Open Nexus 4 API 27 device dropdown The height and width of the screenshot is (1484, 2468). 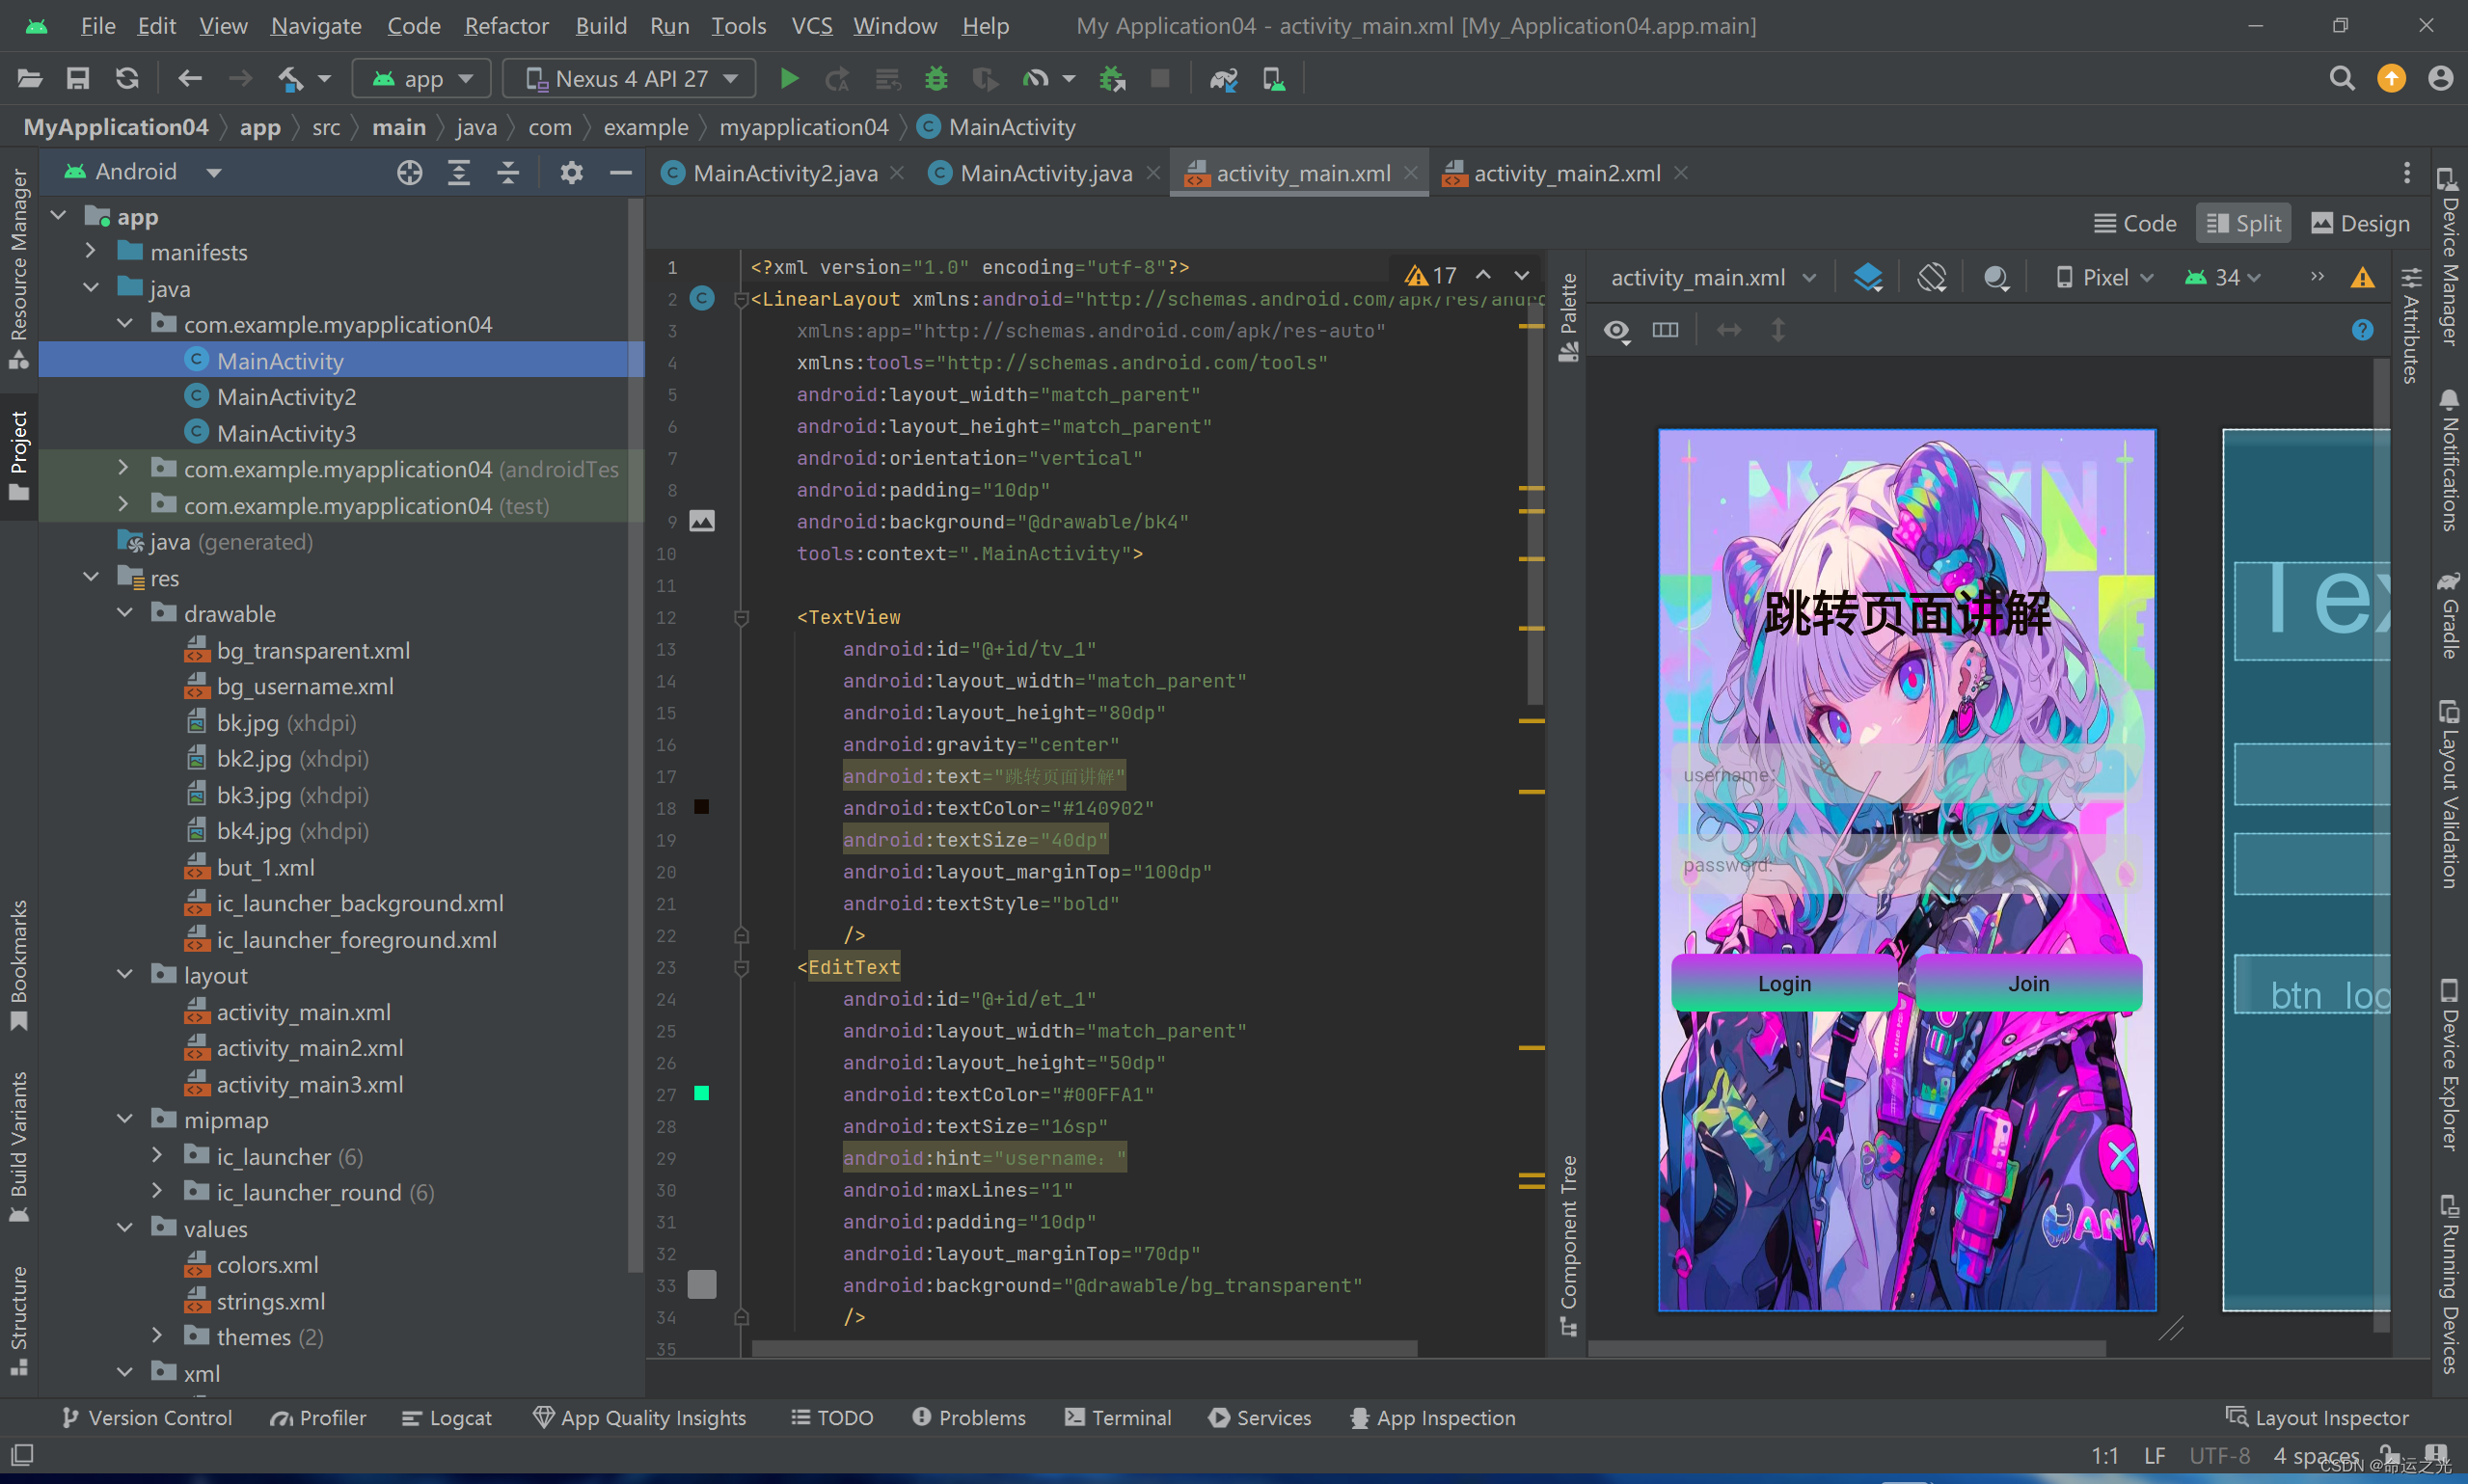point(632,78)
